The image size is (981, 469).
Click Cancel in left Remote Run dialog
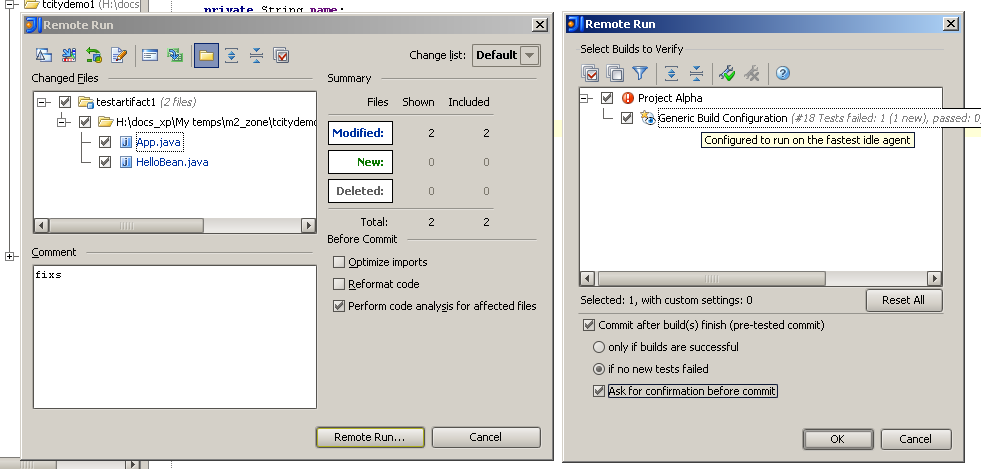point(485,437)
